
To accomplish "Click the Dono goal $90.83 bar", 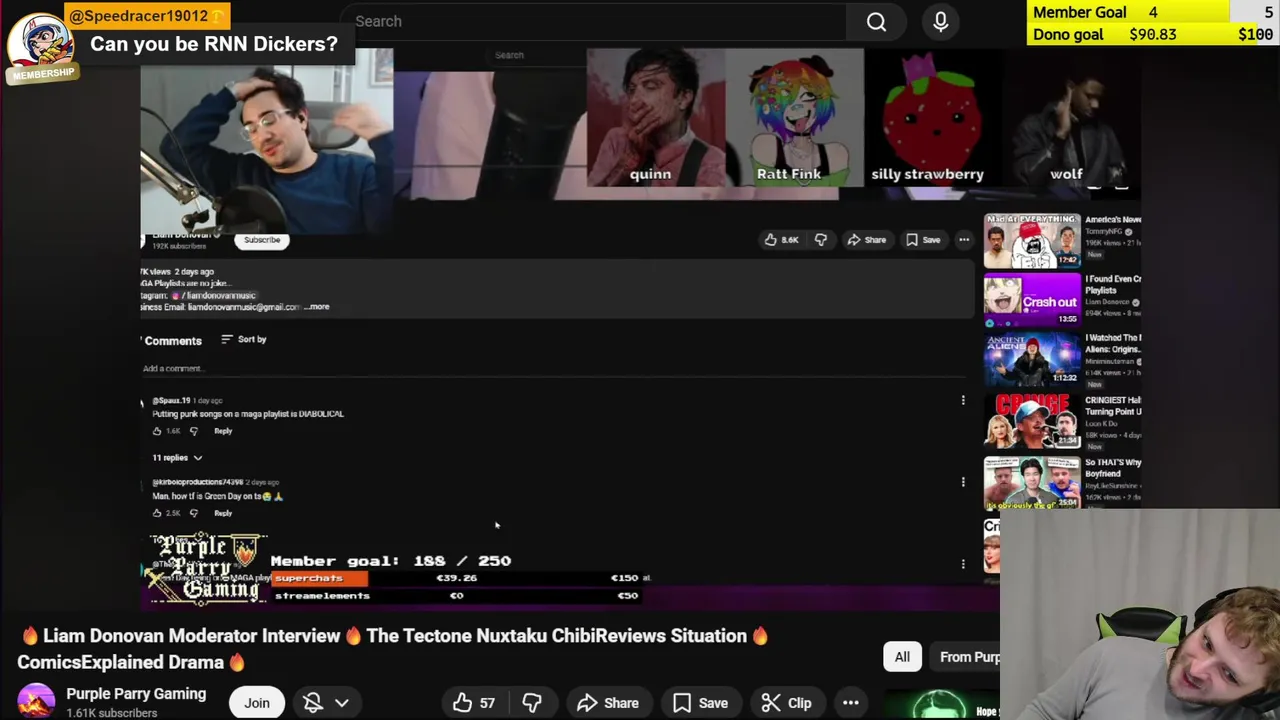I will click(x=1153, y=34).
